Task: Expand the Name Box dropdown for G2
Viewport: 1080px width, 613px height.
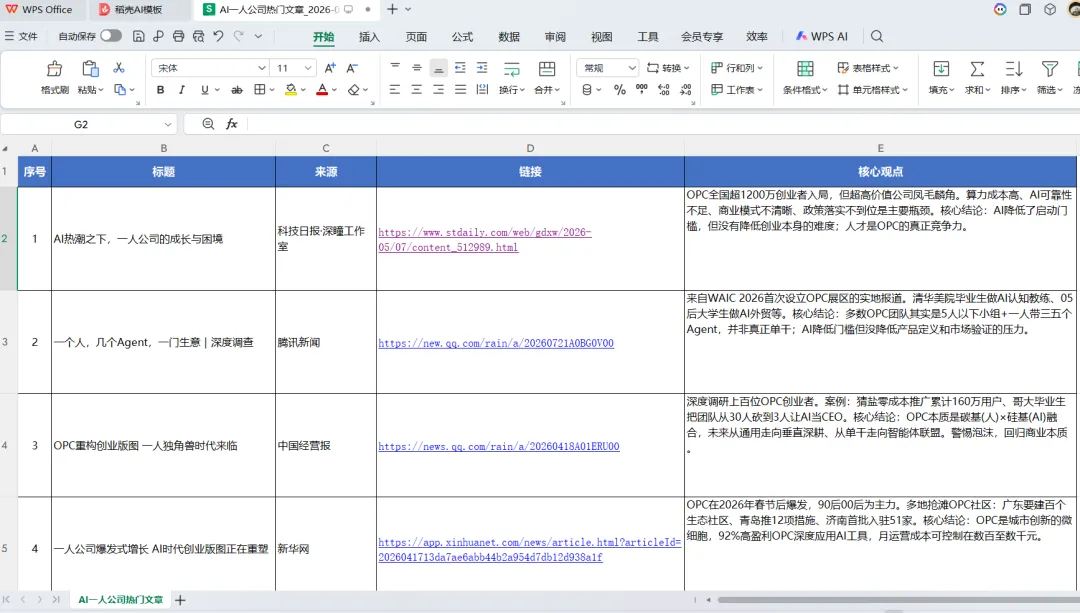Action: [167, 125]
